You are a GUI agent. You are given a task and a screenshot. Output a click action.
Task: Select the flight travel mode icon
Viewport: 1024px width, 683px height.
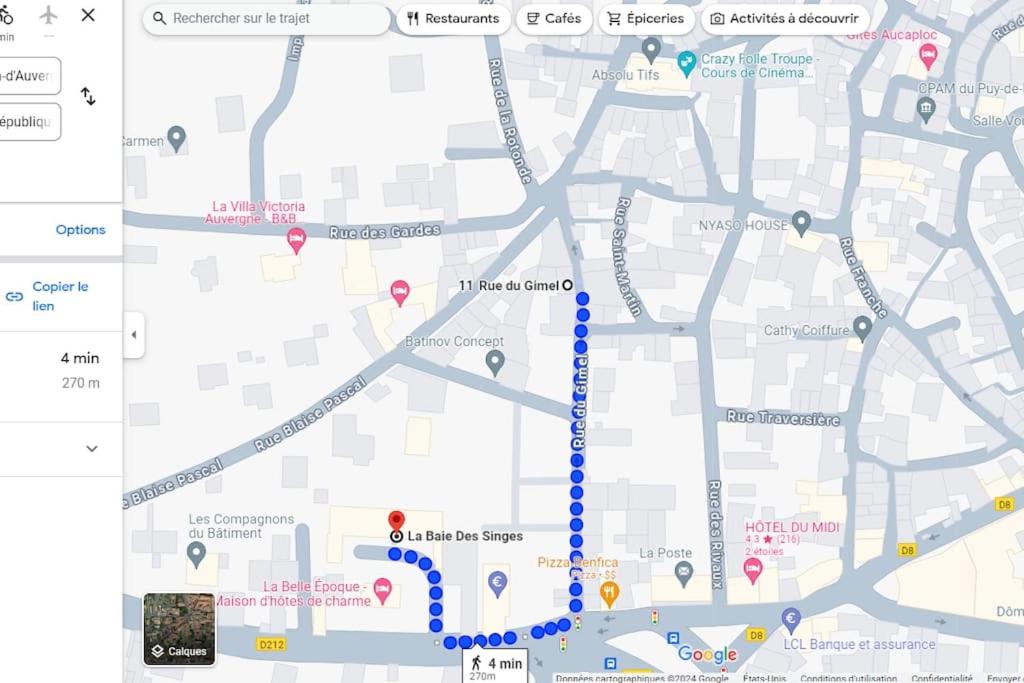coord(48,15)
